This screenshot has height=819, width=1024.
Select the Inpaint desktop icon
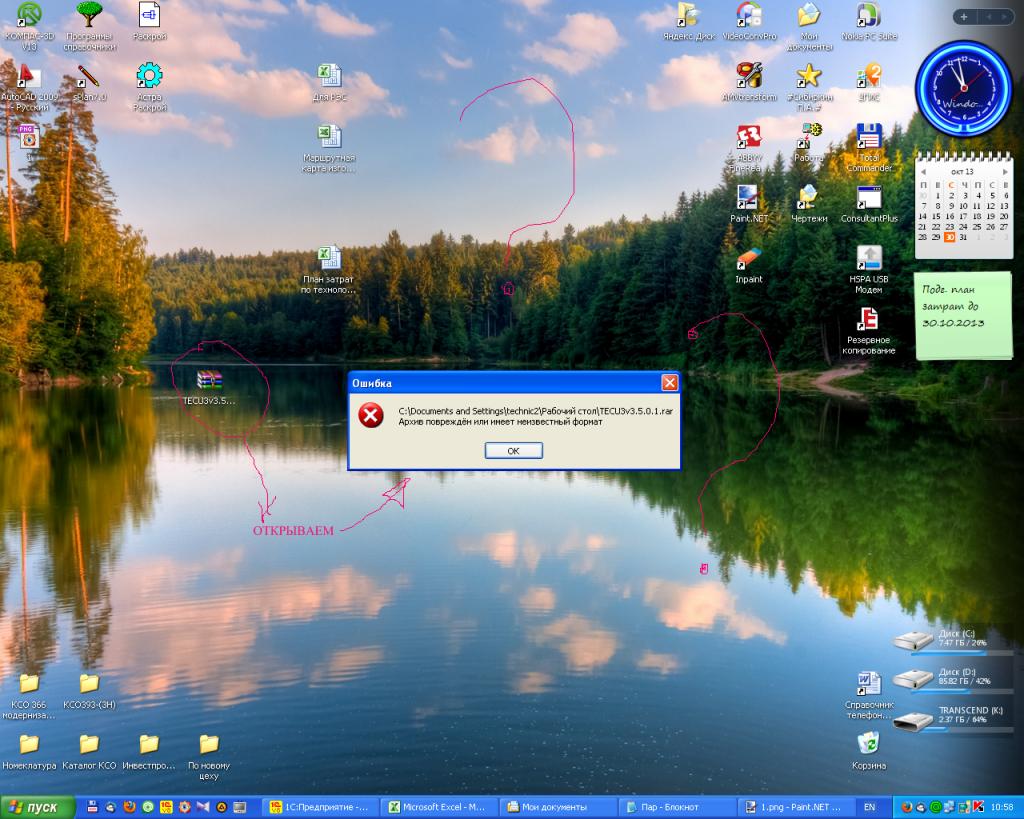(748, 259)
